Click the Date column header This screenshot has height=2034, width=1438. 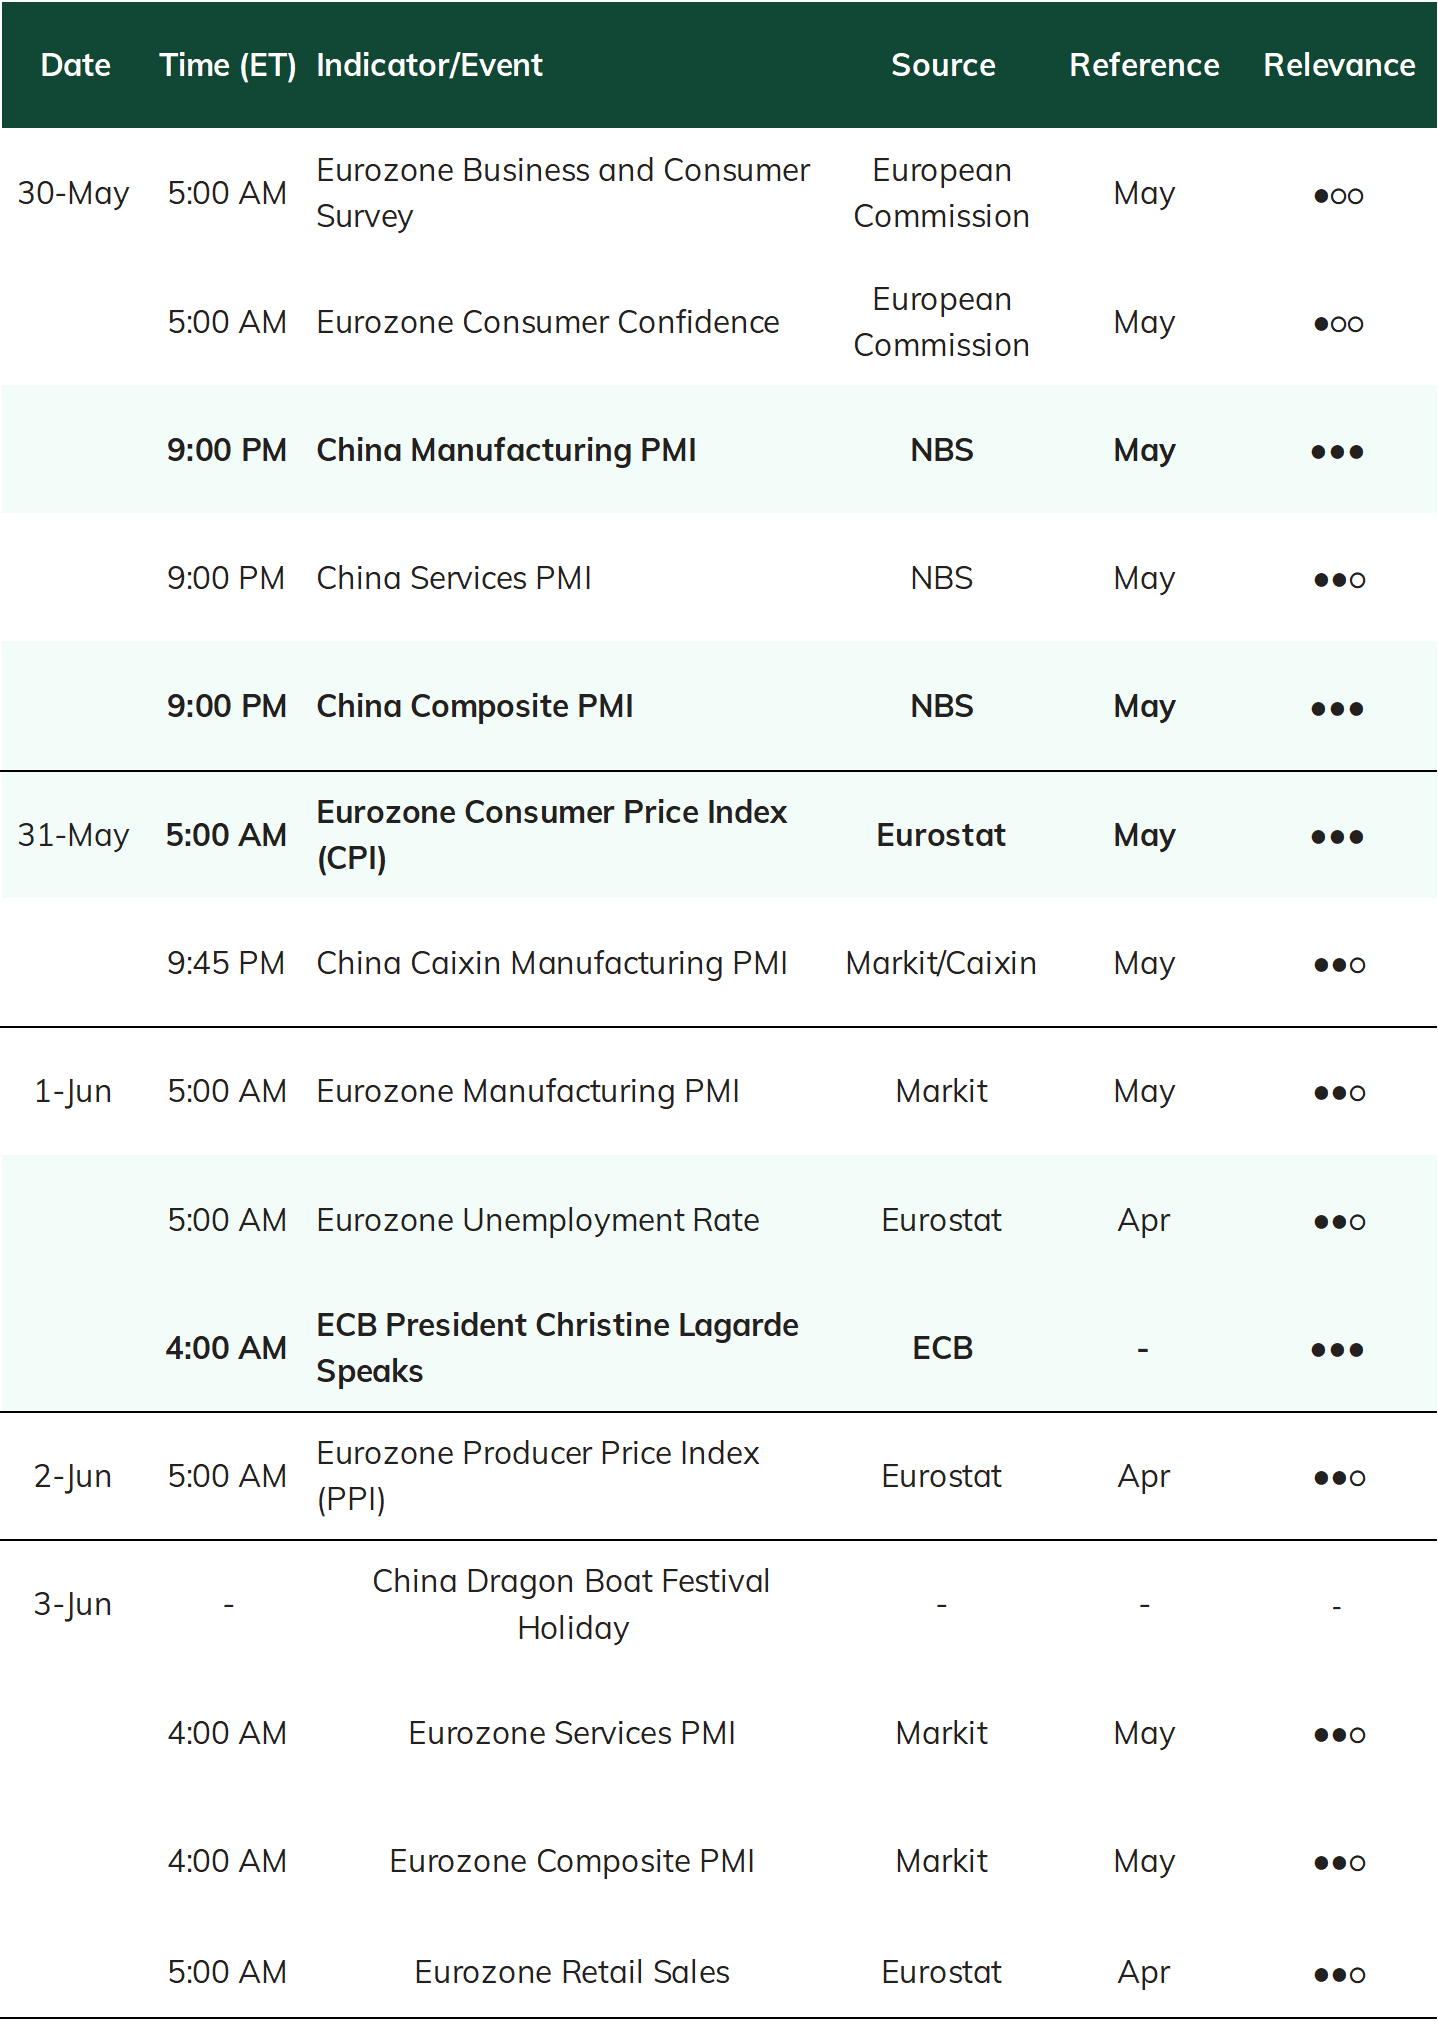click(76, 65)
